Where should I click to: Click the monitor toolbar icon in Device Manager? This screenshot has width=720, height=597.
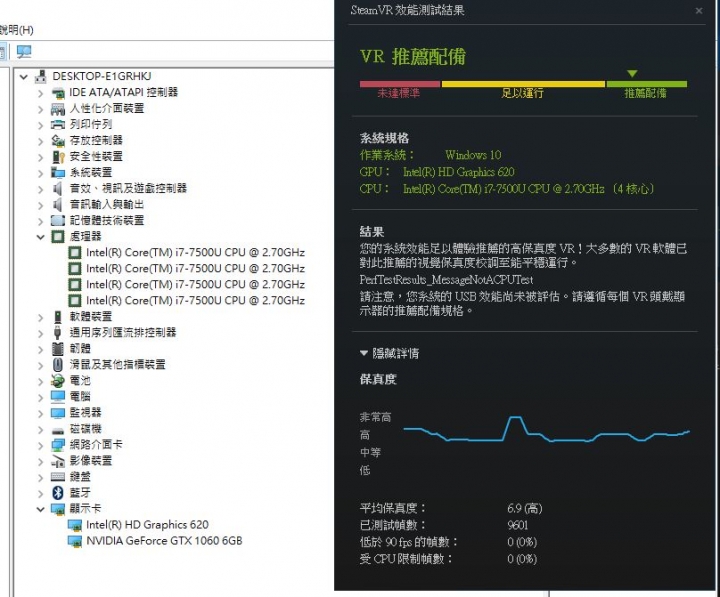click(24, 51)
